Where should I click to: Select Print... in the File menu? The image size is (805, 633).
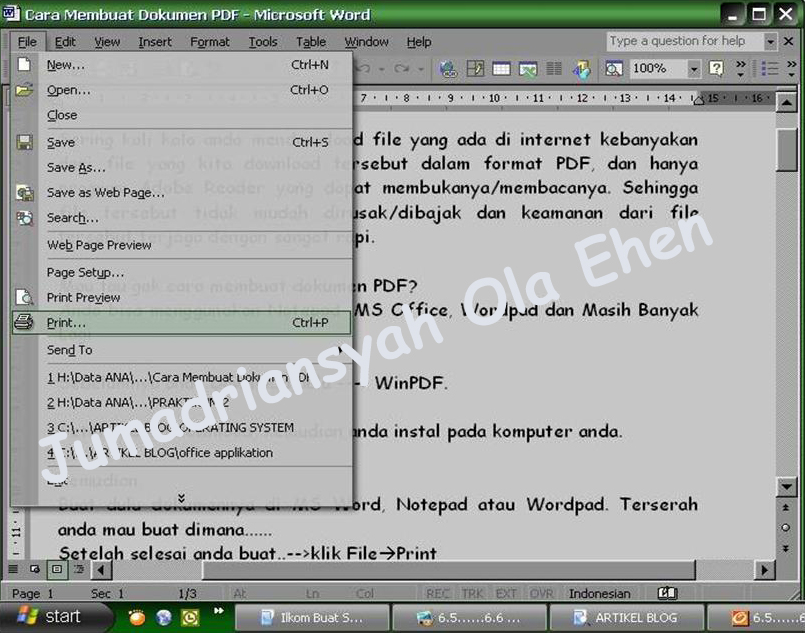click(182, 322)
